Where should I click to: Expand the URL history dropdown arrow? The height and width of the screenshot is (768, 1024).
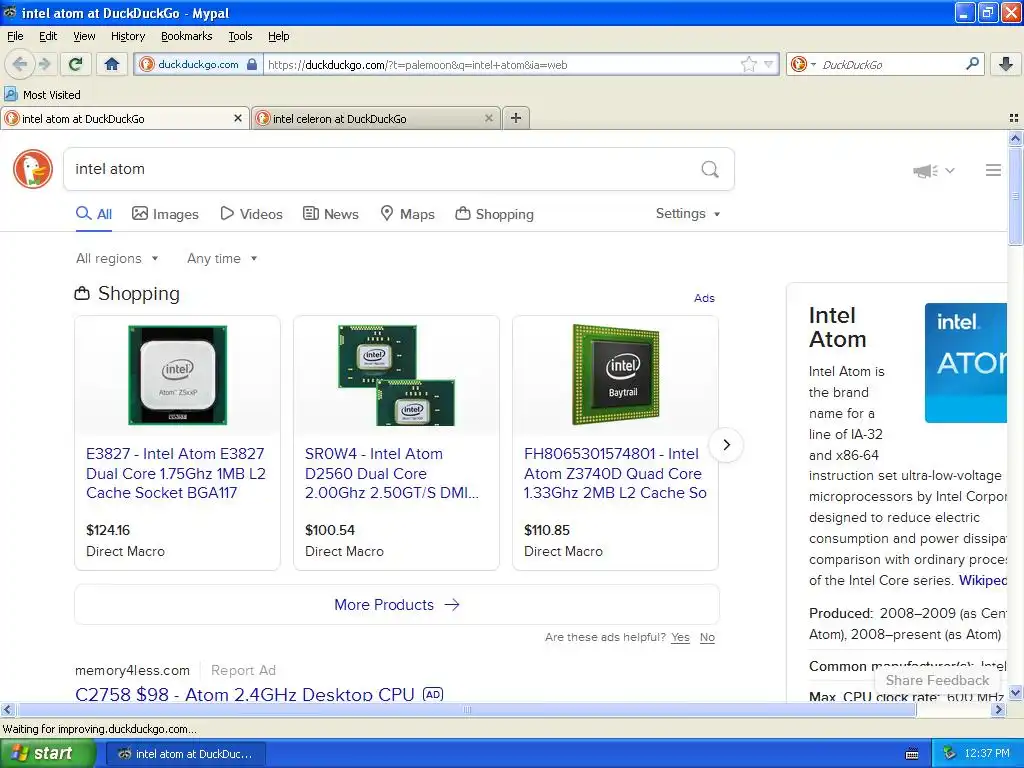pyautogui.click(x=769, y=64)
